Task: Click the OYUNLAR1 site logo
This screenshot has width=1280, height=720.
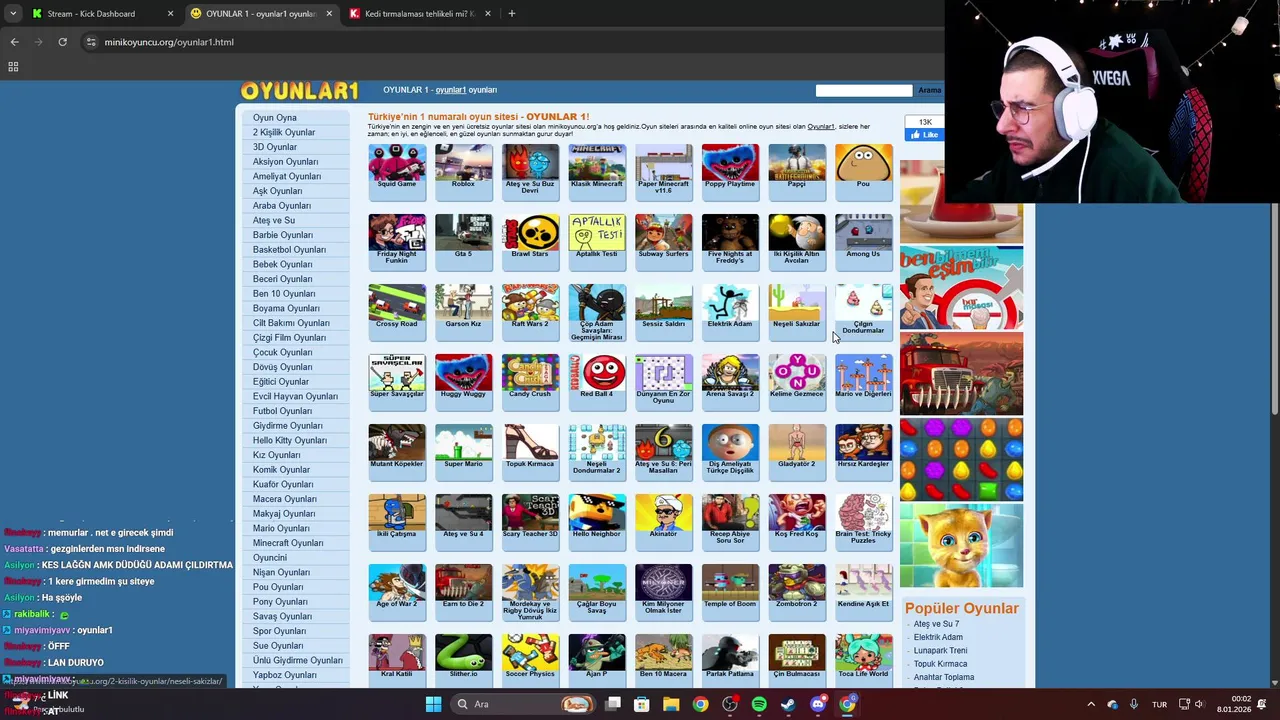Action: [x=299, y=91]
